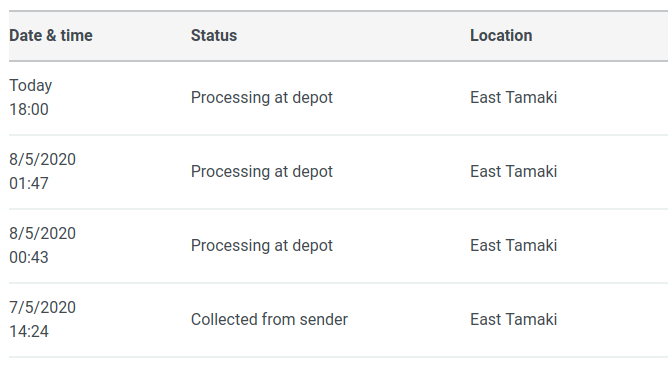
Task: Click East Tamaki in the 00:43 row
Action: click(x=513, y=245)
